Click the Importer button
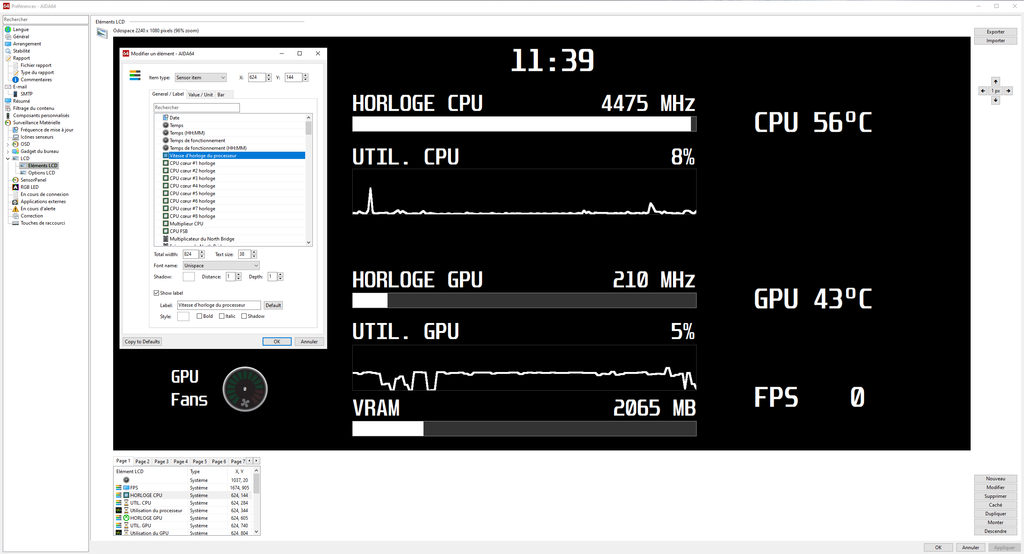Viewport: 1024px width, 554px height. coord(995,41)
